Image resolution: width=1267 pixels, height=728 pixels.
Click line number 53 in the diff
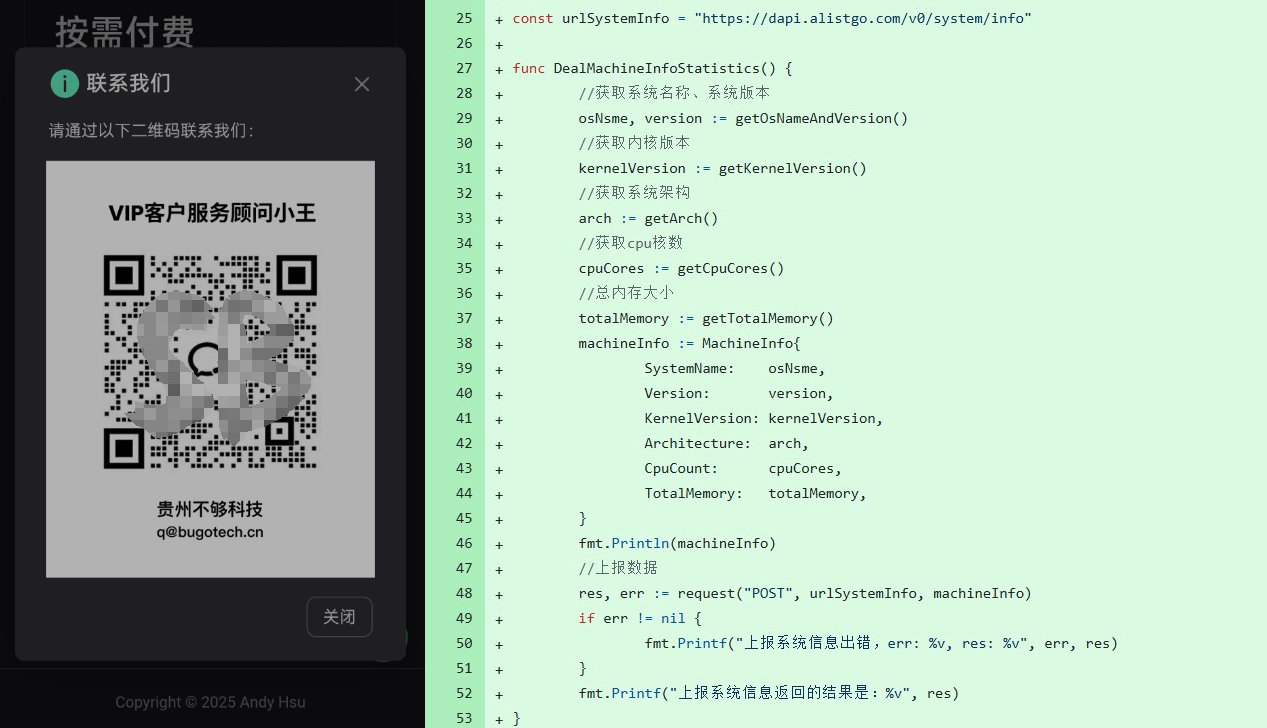[x=463, y=719]
